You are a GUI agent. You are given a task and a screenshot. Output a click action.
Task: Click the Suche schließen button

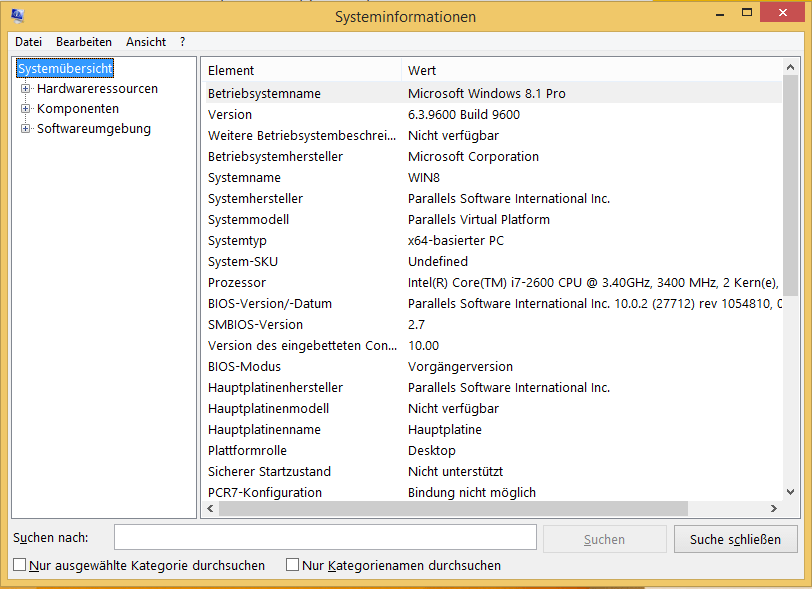(x=735, y=539)
